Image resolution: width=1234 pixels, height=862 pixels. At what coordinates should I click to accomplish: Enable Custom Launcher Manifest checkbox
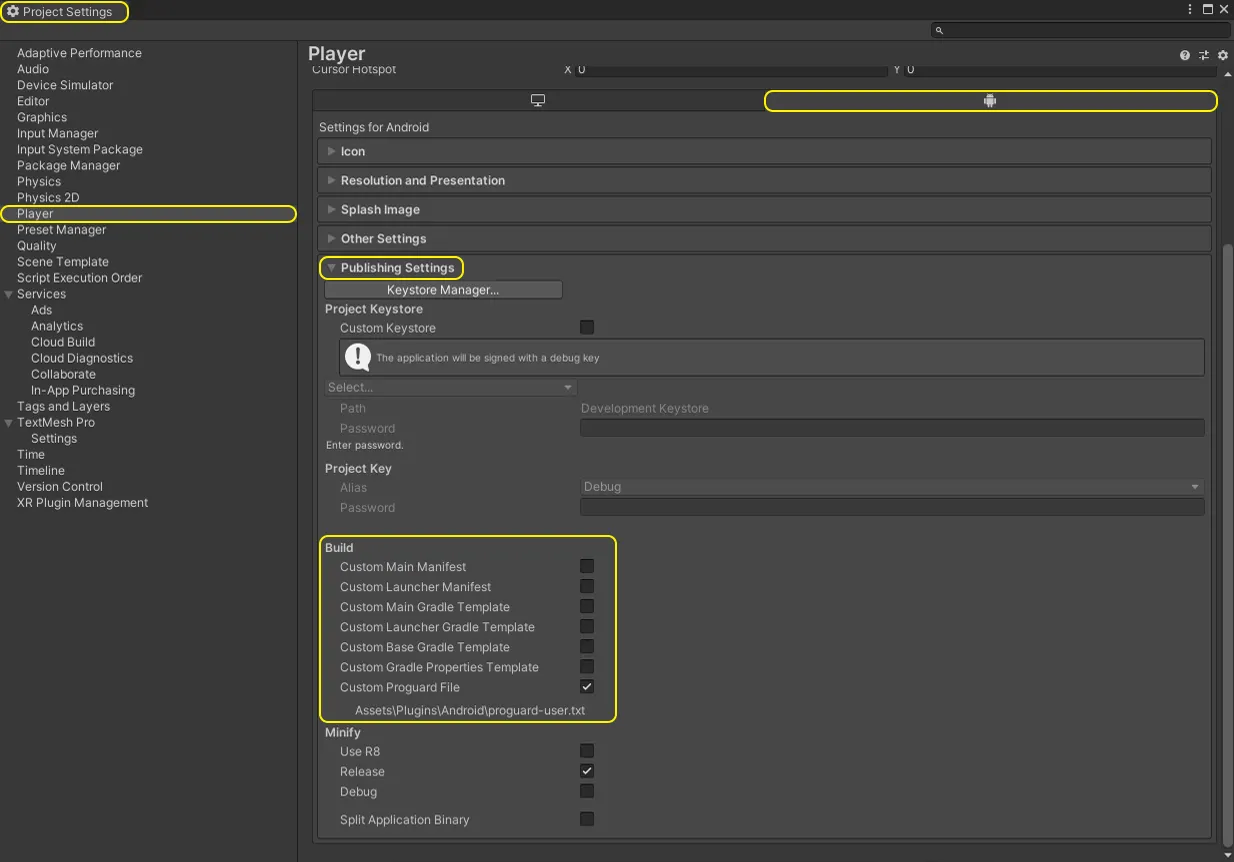tap(587, 586)
